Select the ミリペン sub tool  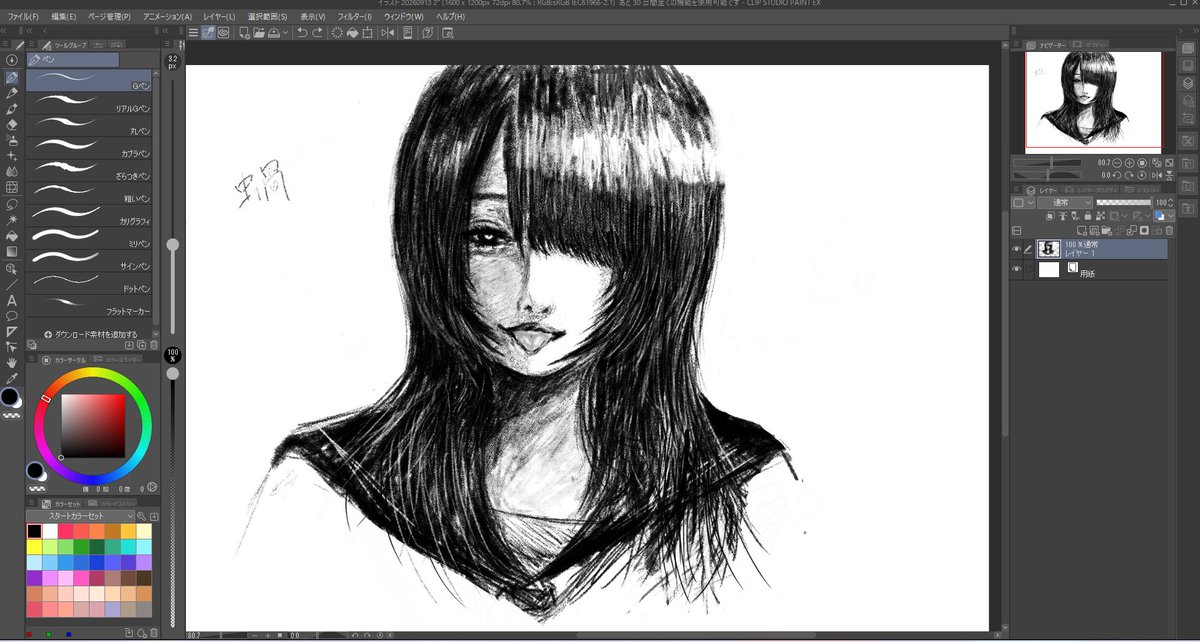90,238
